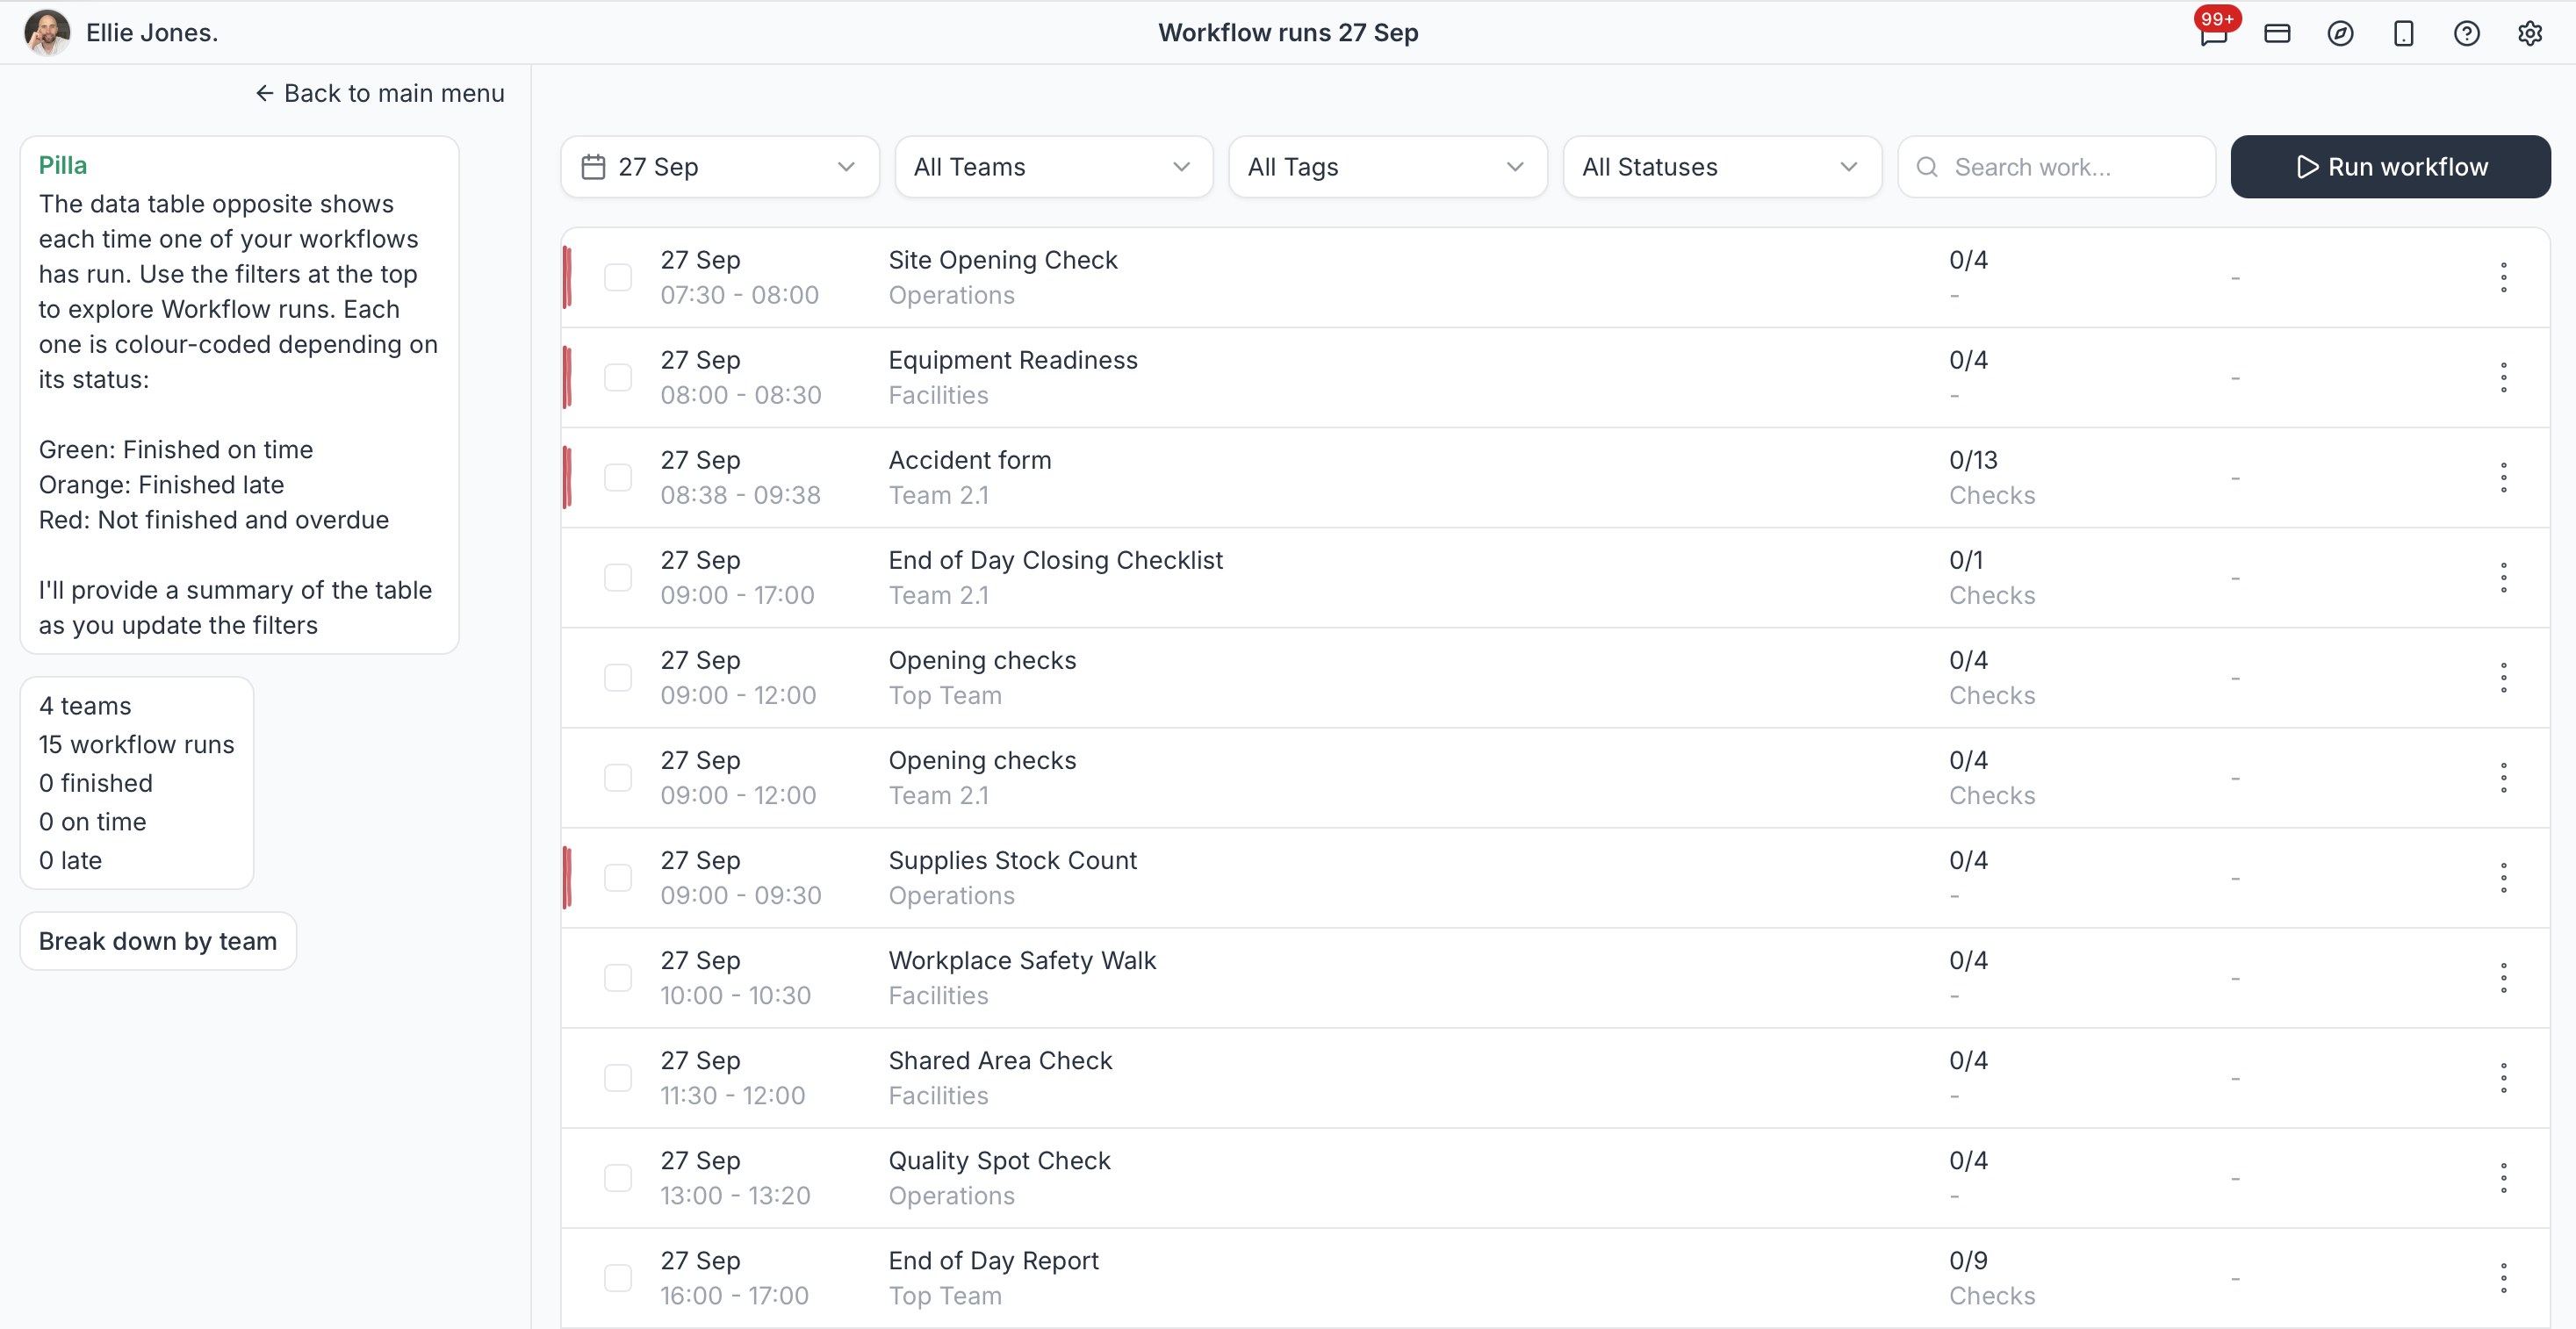2576x1329 pixels.
Task: Select the Supplies Stock Count checkbox
Action: coord(618,877)
